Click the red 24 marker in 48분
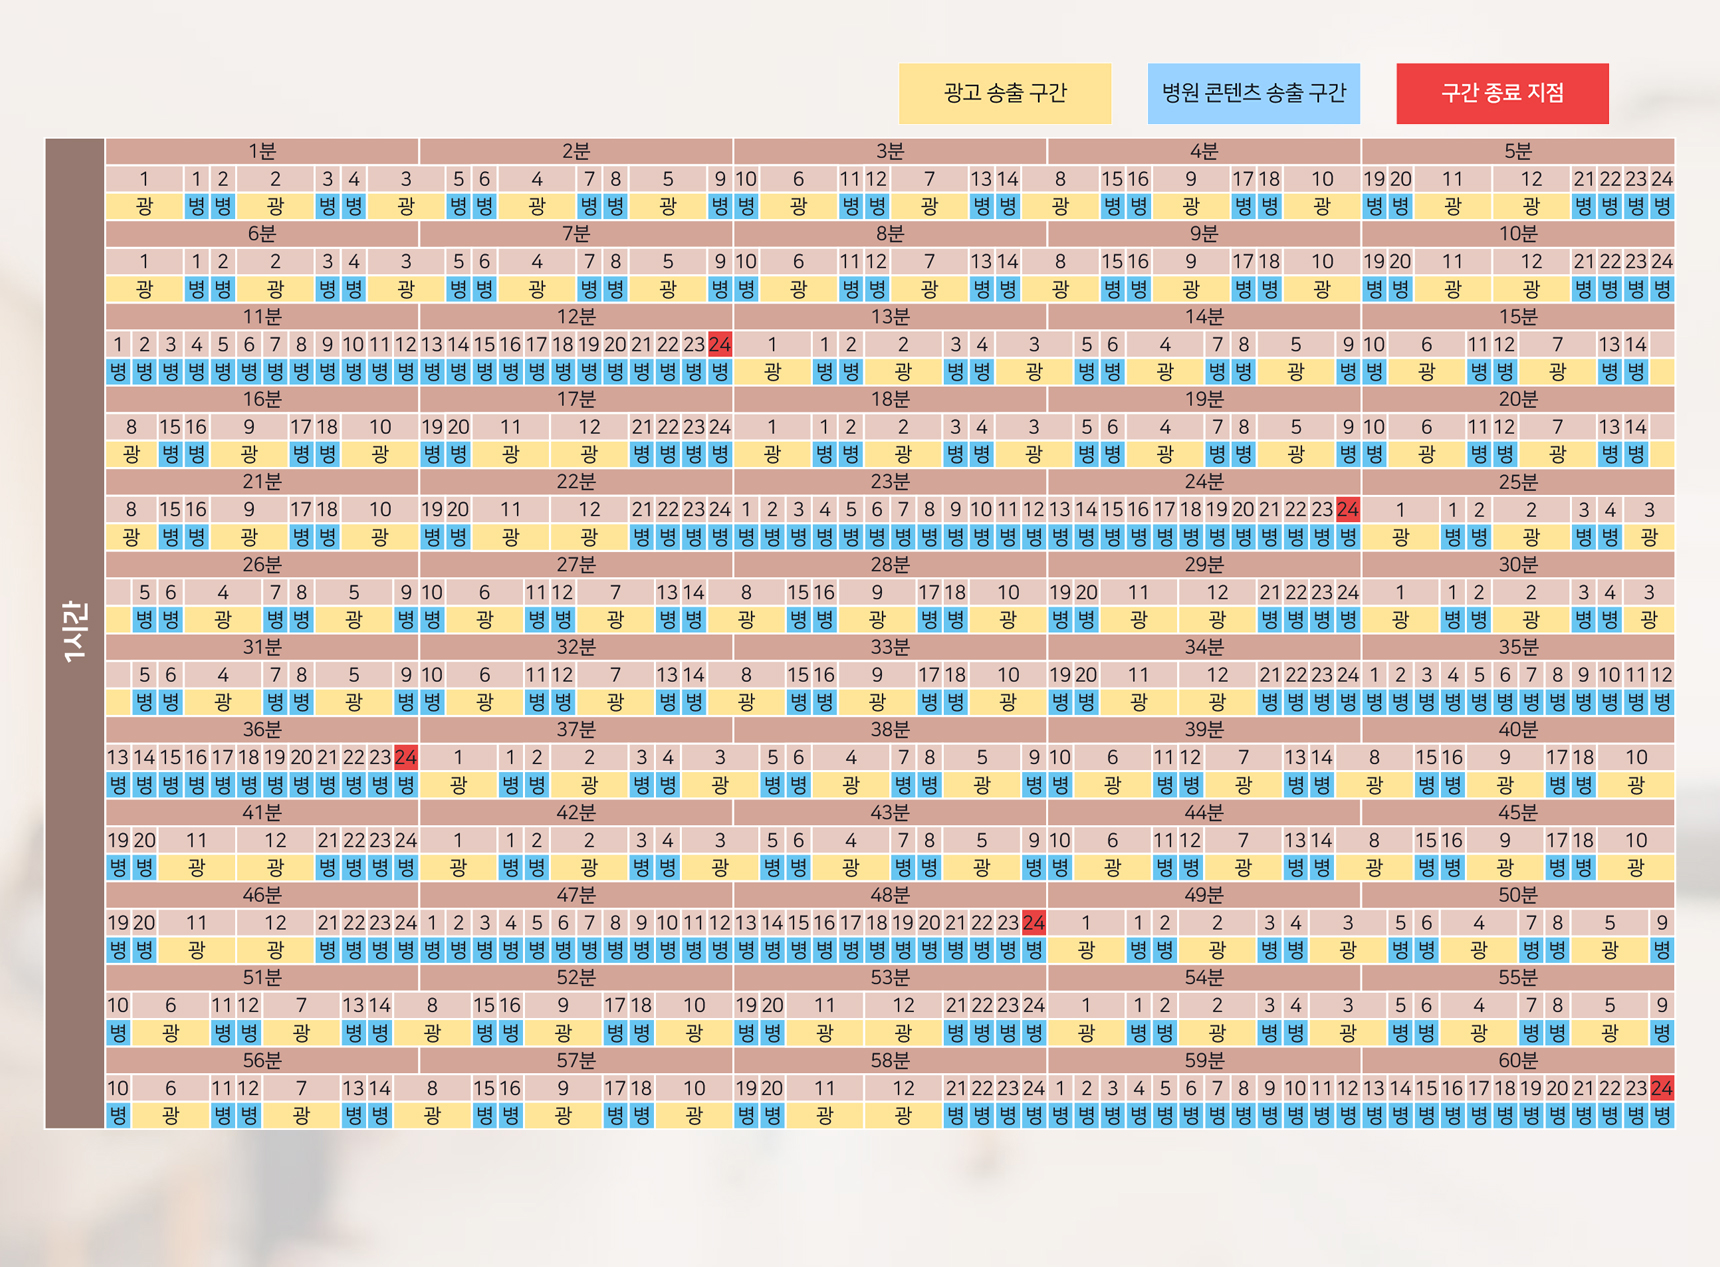 1034,923
